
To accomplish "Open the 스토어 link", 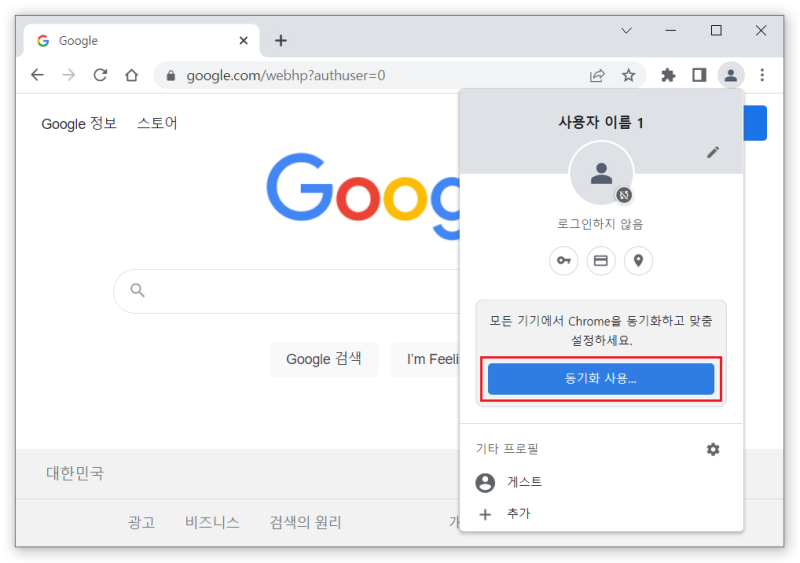I will (157, 124).
